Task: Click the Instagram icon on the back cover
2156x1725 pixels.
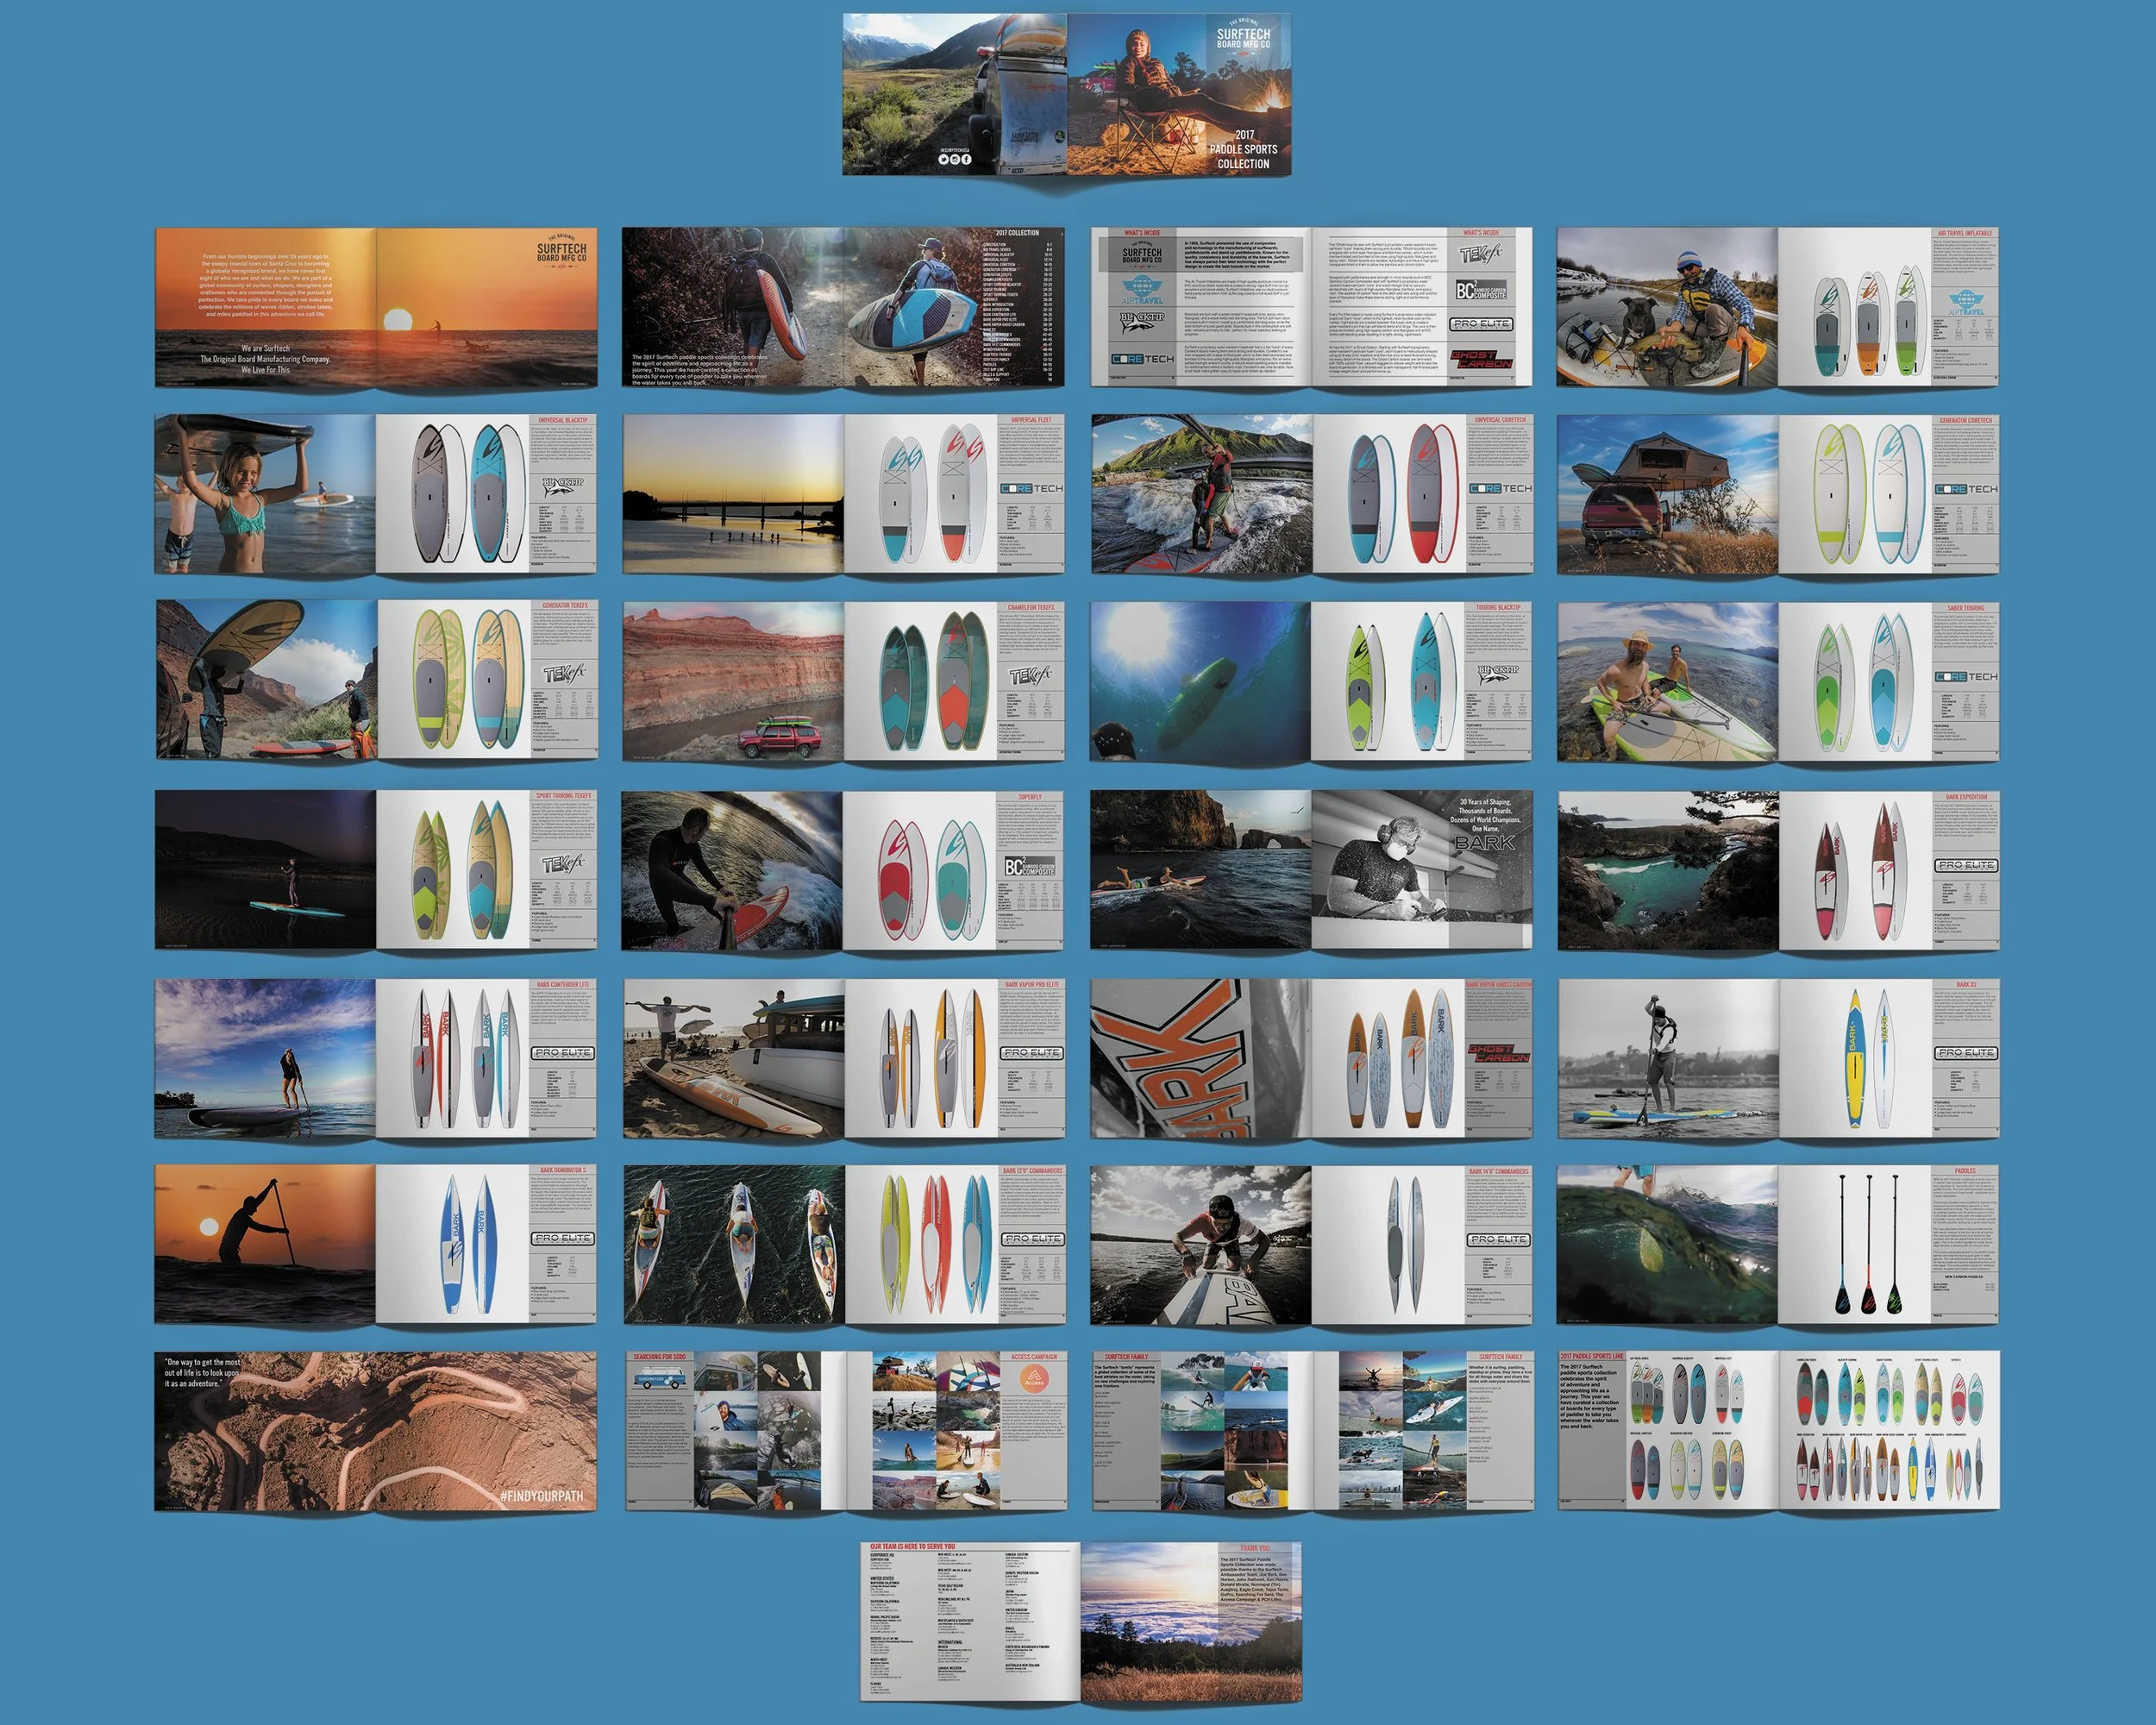Action: 955,160
